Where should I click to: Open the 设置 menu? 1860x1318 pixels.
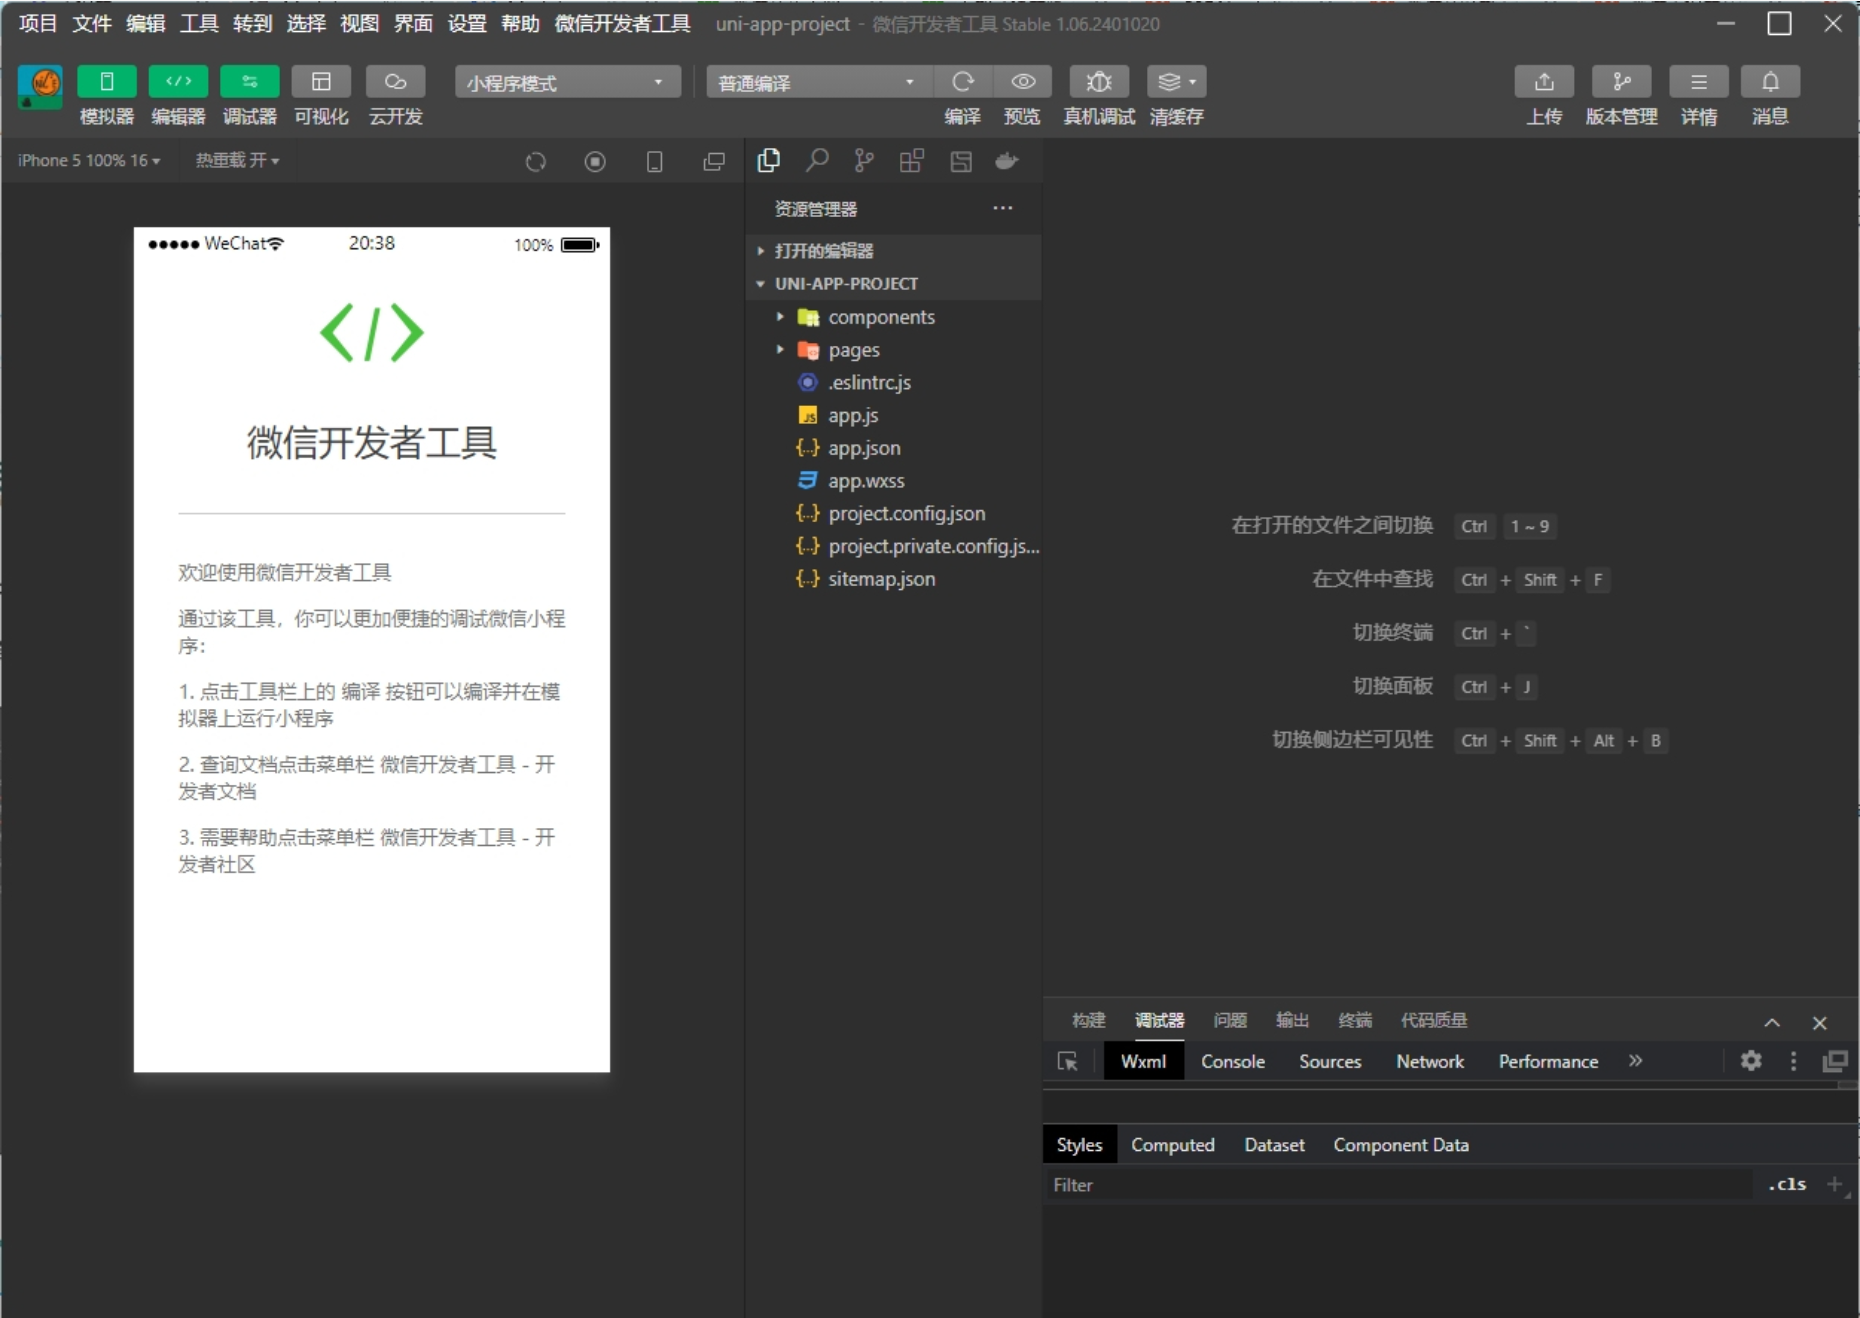click(x=466, y=23)
